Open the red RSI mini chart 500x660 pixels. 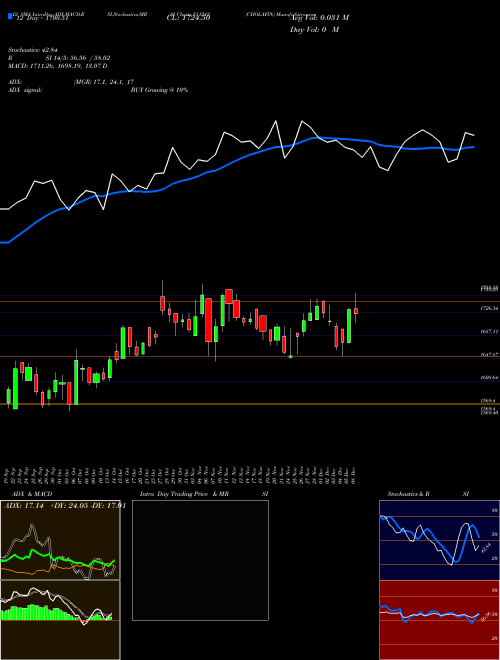(439, 620)
